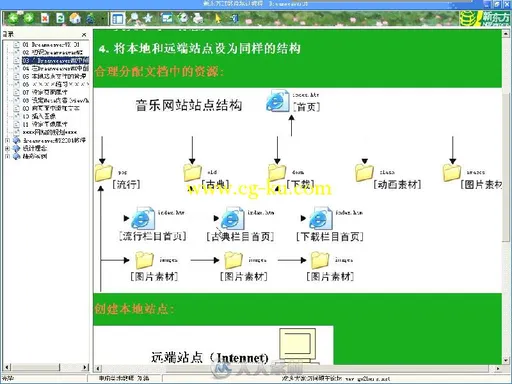Click the picture-window toolbar icon
512x384 pixels.
click(167, 18)
